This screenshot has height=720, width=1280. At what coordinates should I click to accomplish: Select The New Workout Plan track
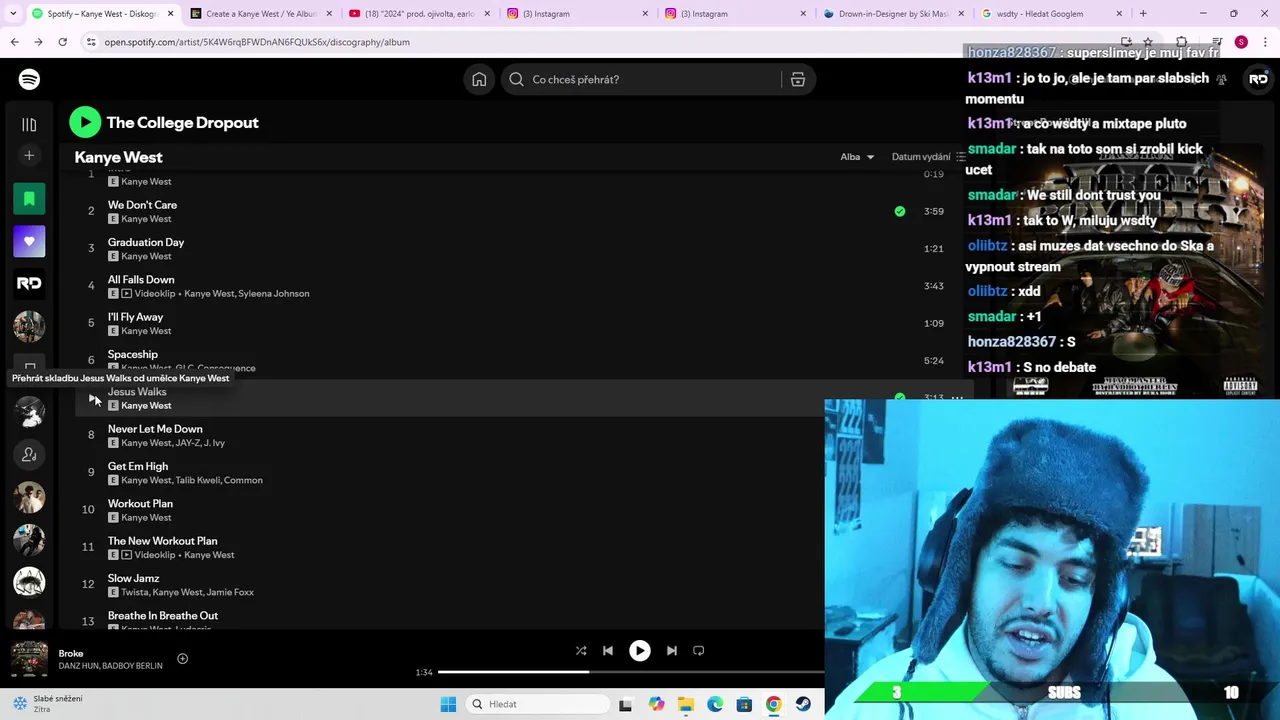(x=162, y=541)
